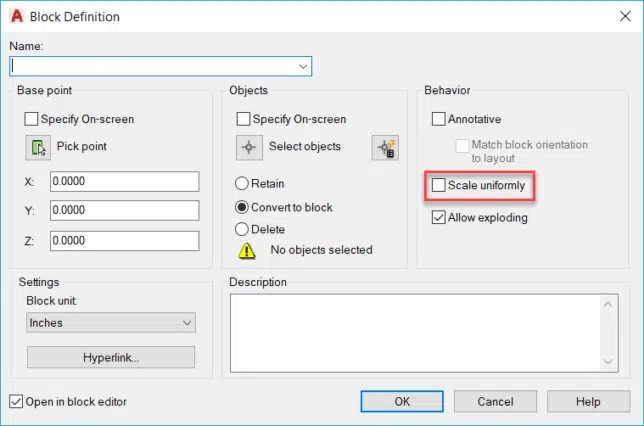The width and height of the screenshot is (644, 426).
Task: Open Quick Select icon beside Select objects
Action: coord(385,147)
